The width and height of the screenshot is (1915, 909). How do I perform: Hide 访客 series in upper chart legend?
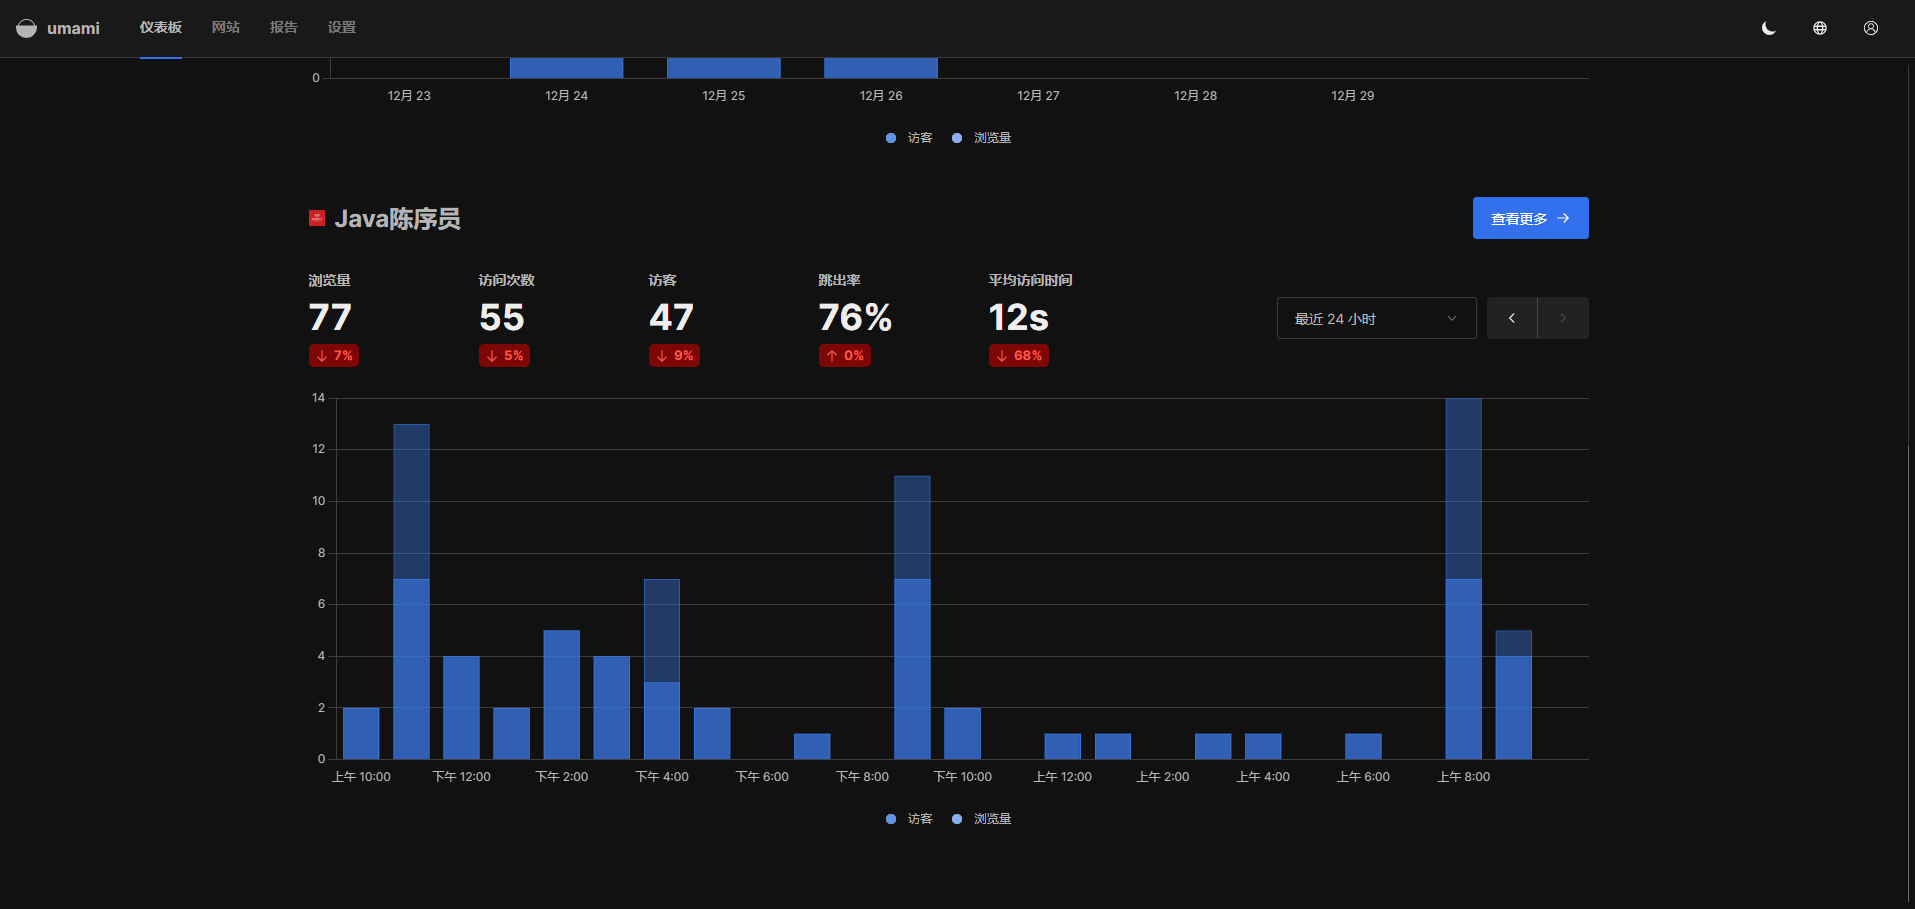coord(909,138)
